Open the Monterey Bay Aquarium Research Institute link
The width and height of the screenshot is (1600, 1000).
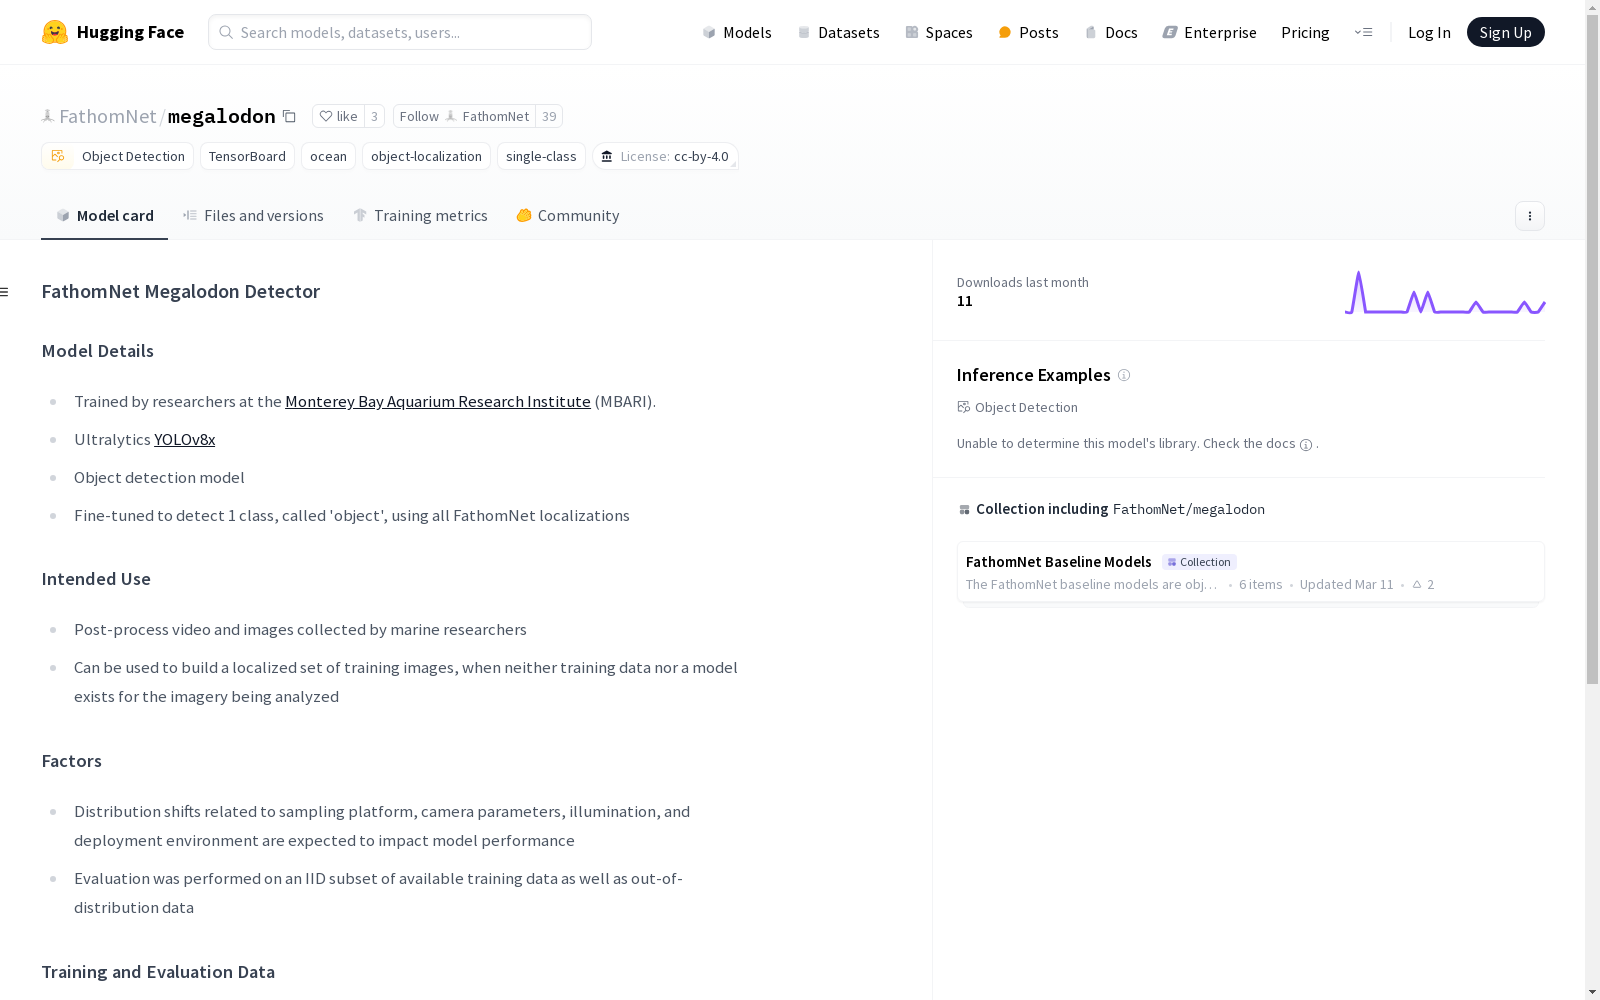[x=438, y=402]
